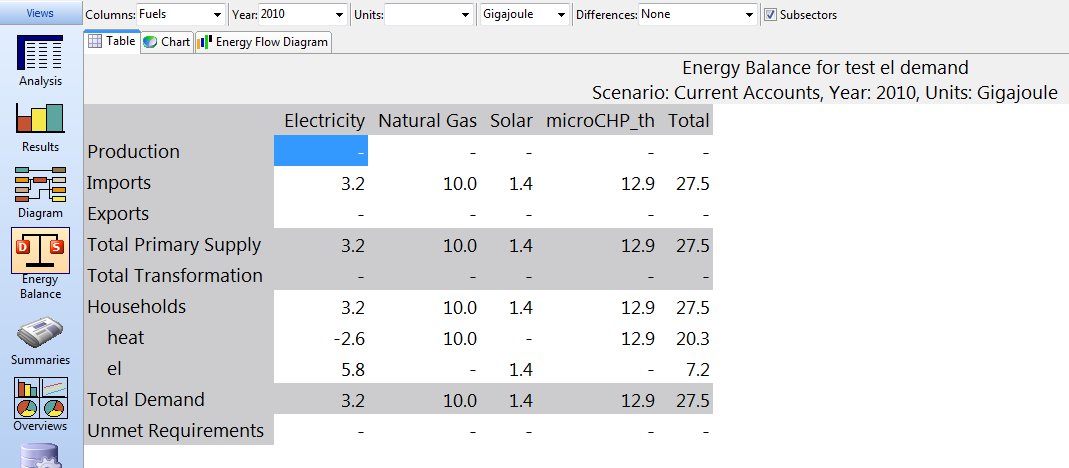Click the Scenario: Current Accounts subtitle line
Screen dimensions: 1069x468
(x=825, y=92)
